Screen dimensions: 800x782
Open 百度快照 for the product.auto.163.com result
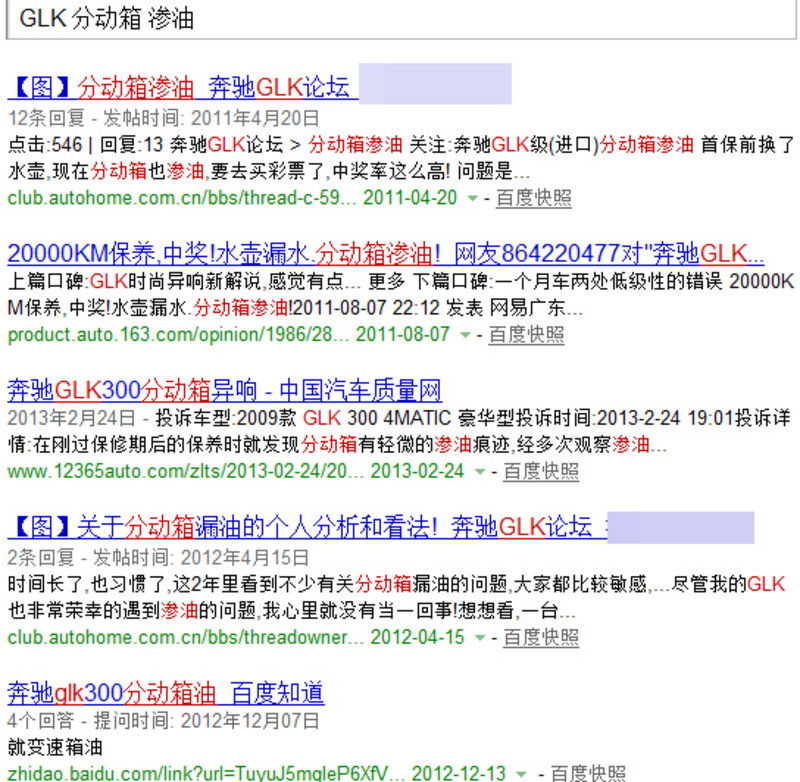pos(526,335)
